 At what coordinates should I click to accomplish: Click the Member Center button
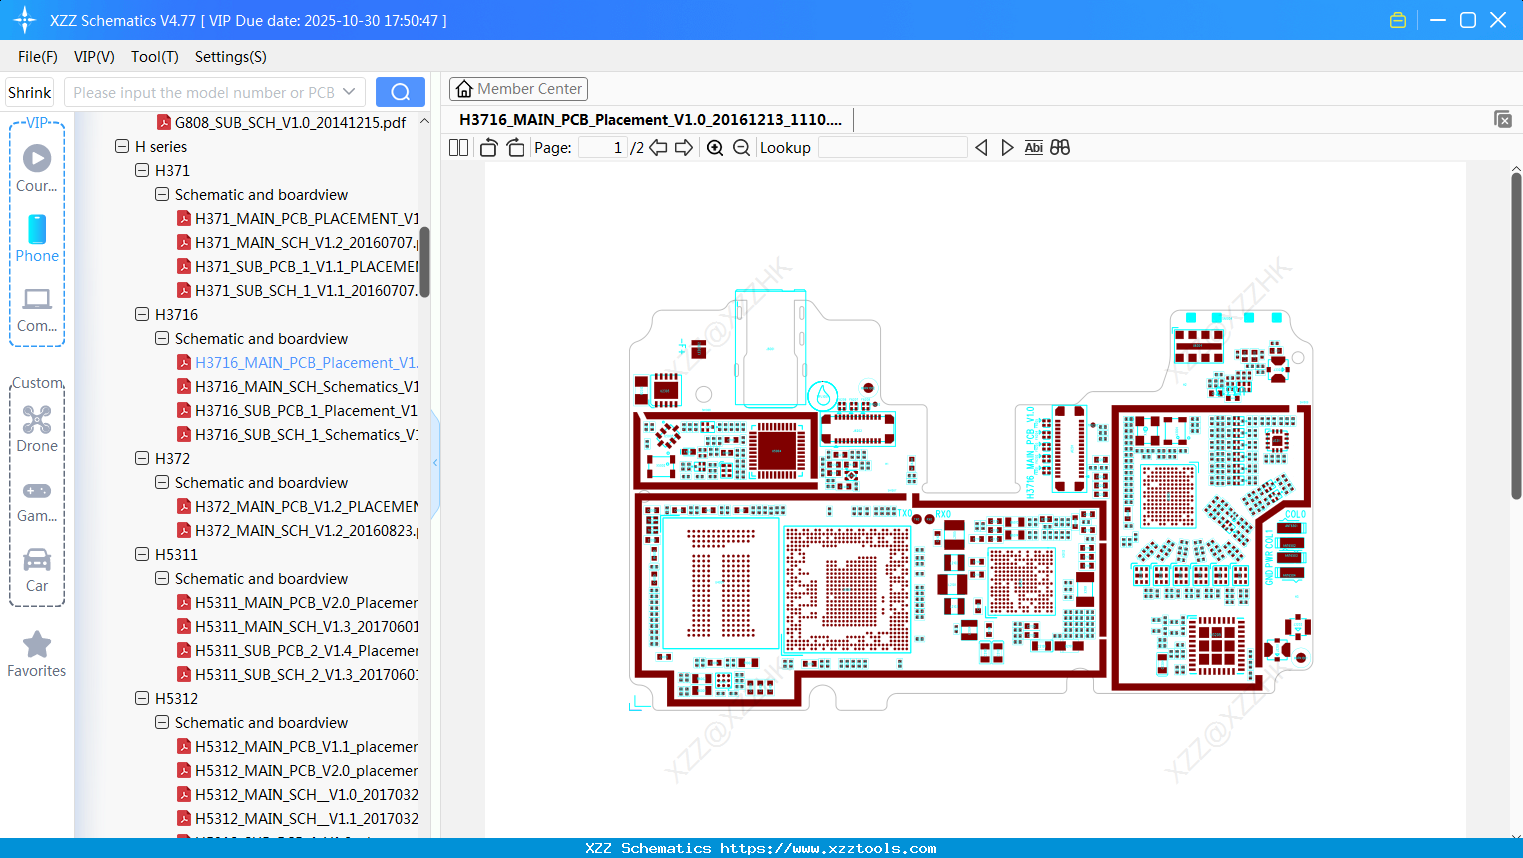518,88
